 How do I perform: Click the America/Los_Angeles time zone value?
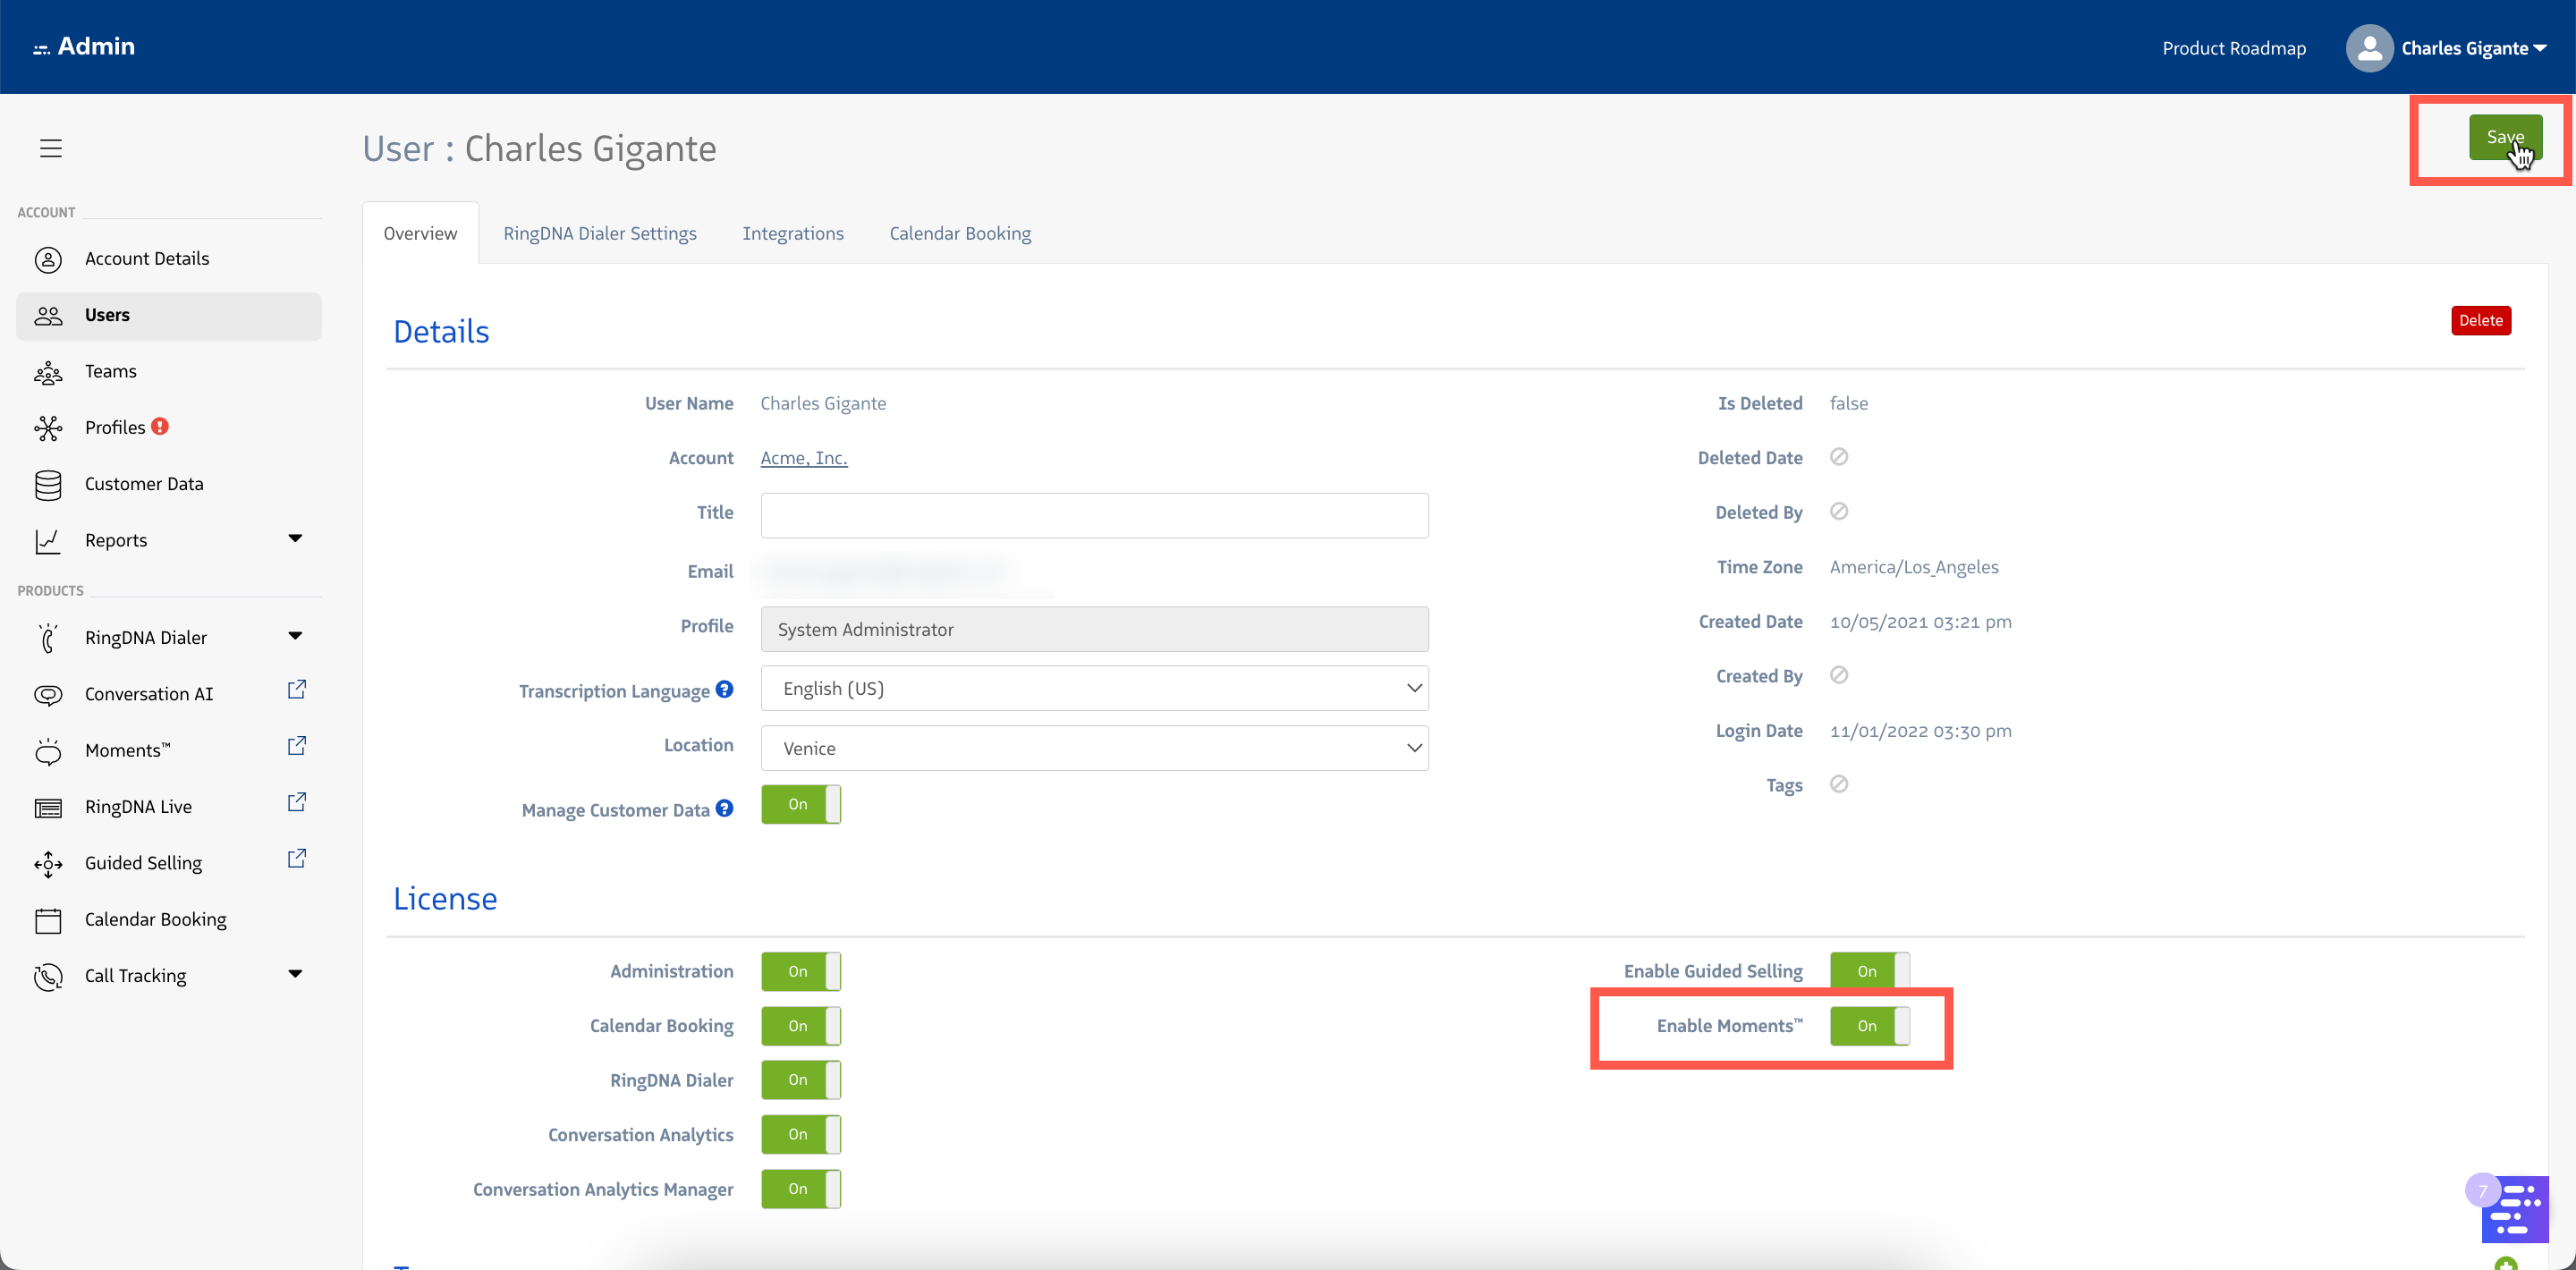1914,567
